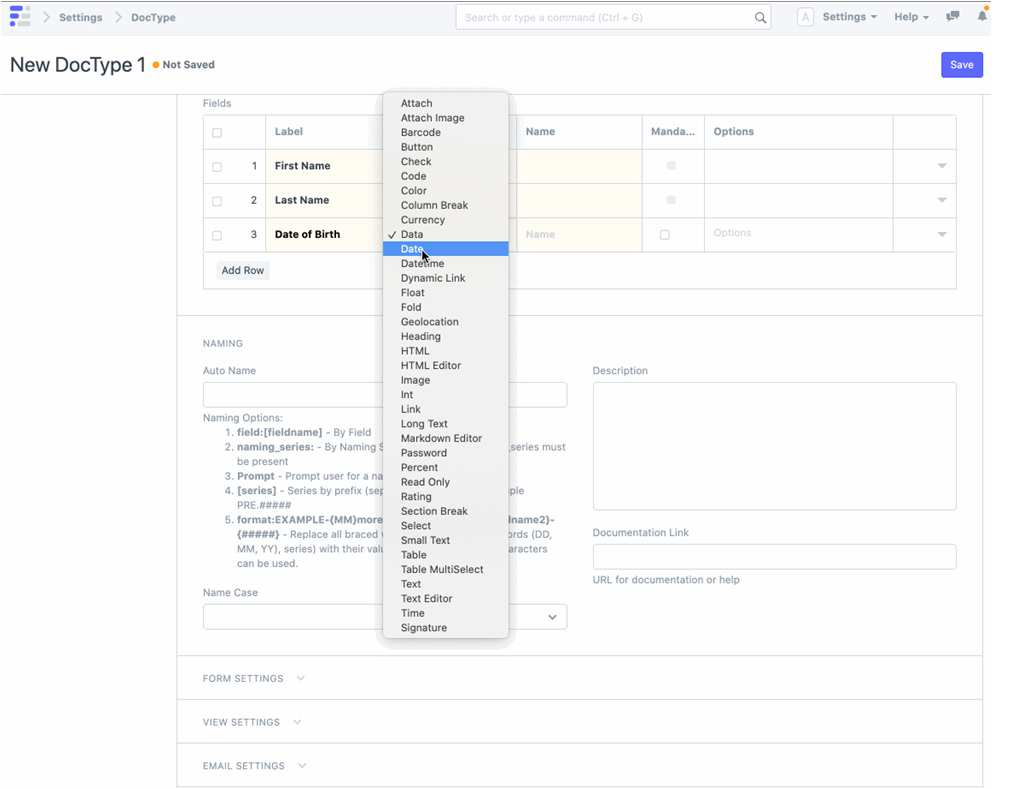1014x789 pixels.
Task: Tick the row checkbox for First Name
Action: point(217,167)
